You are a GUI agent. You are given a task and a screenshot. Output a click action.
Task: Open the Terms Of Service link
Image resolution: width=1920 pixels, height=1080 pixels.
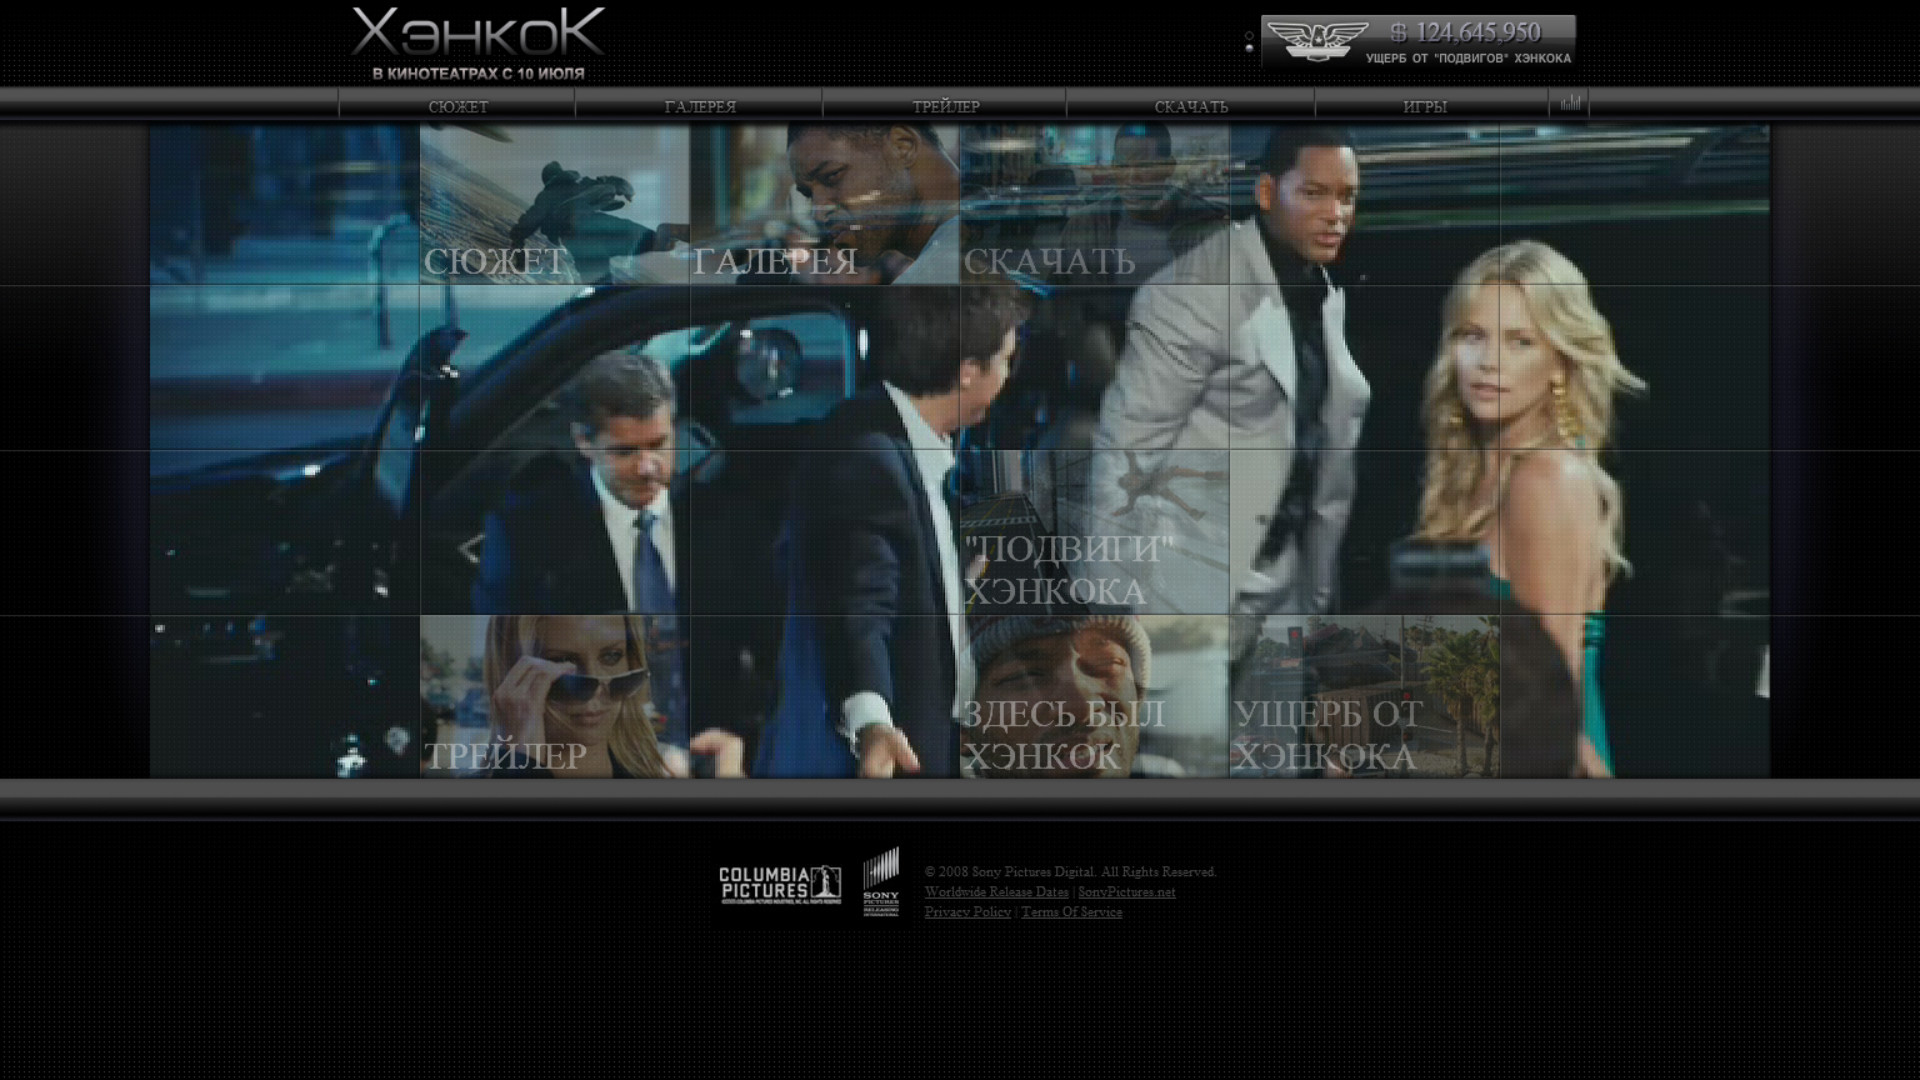[1071, 911]
